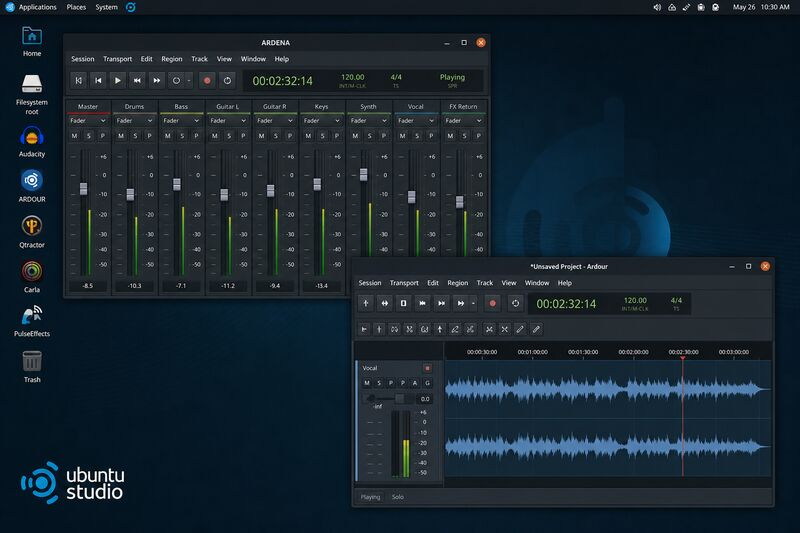Click the 120.00 tempo display in ARDENA

353,80
